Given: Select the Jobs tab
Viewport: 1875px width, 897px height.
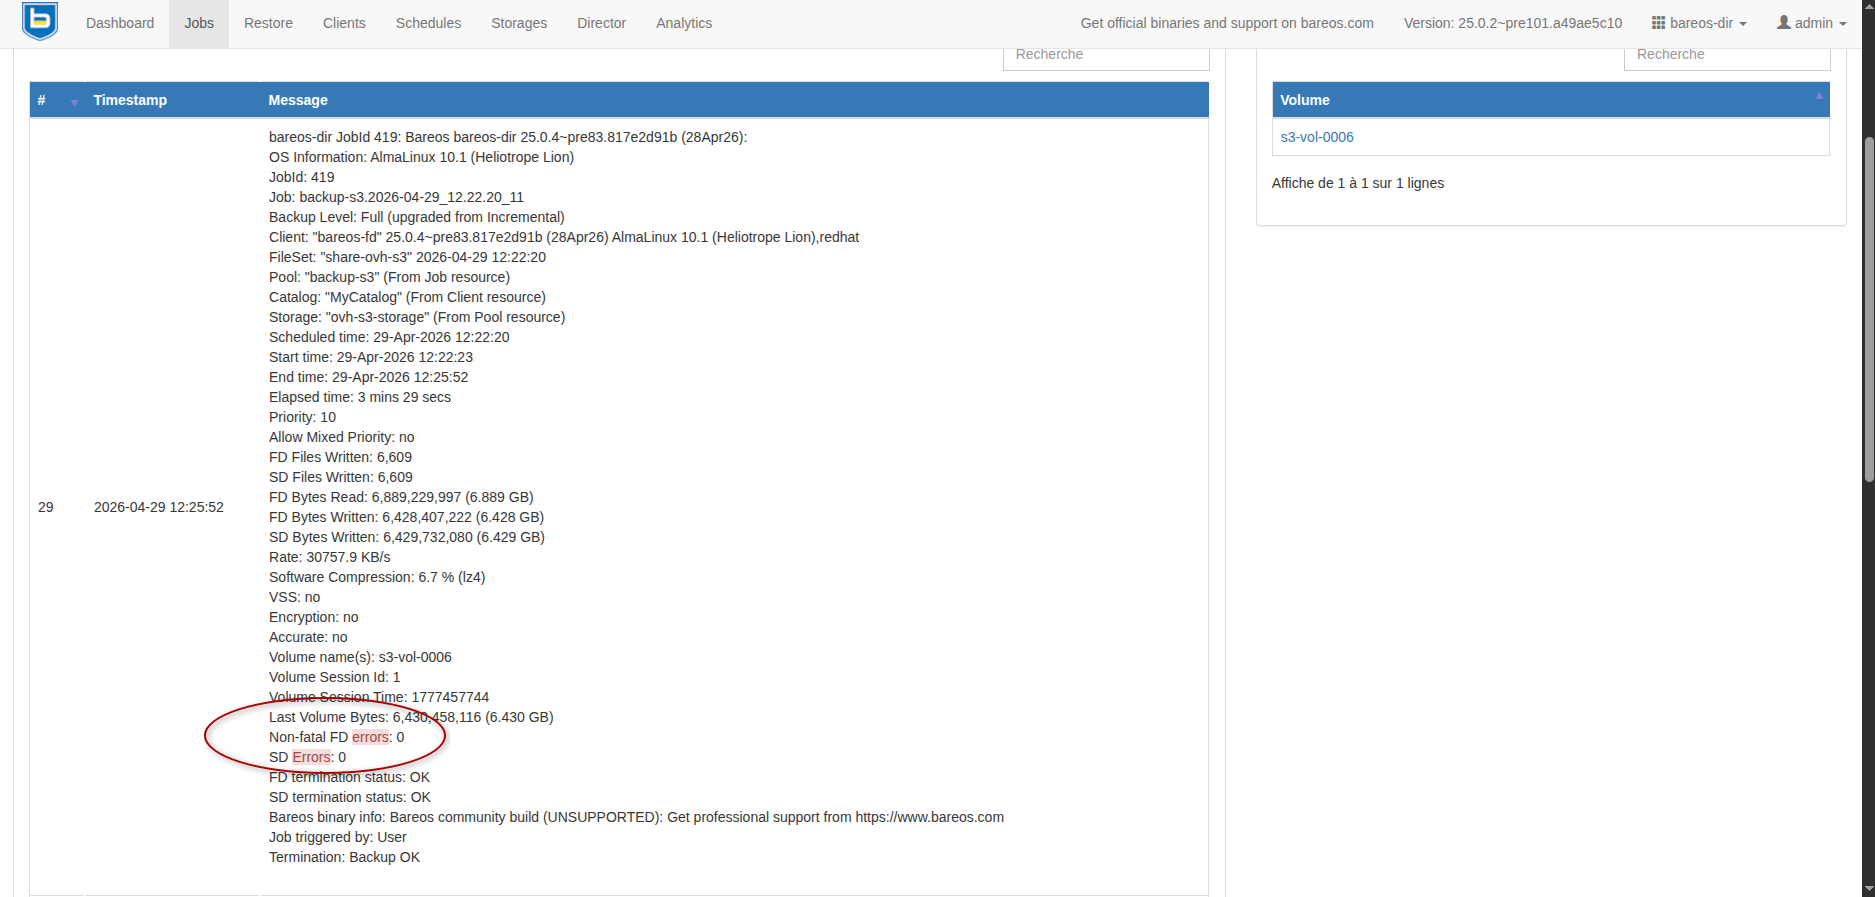Looking at the screenshot, I should [x=199, y=23].
